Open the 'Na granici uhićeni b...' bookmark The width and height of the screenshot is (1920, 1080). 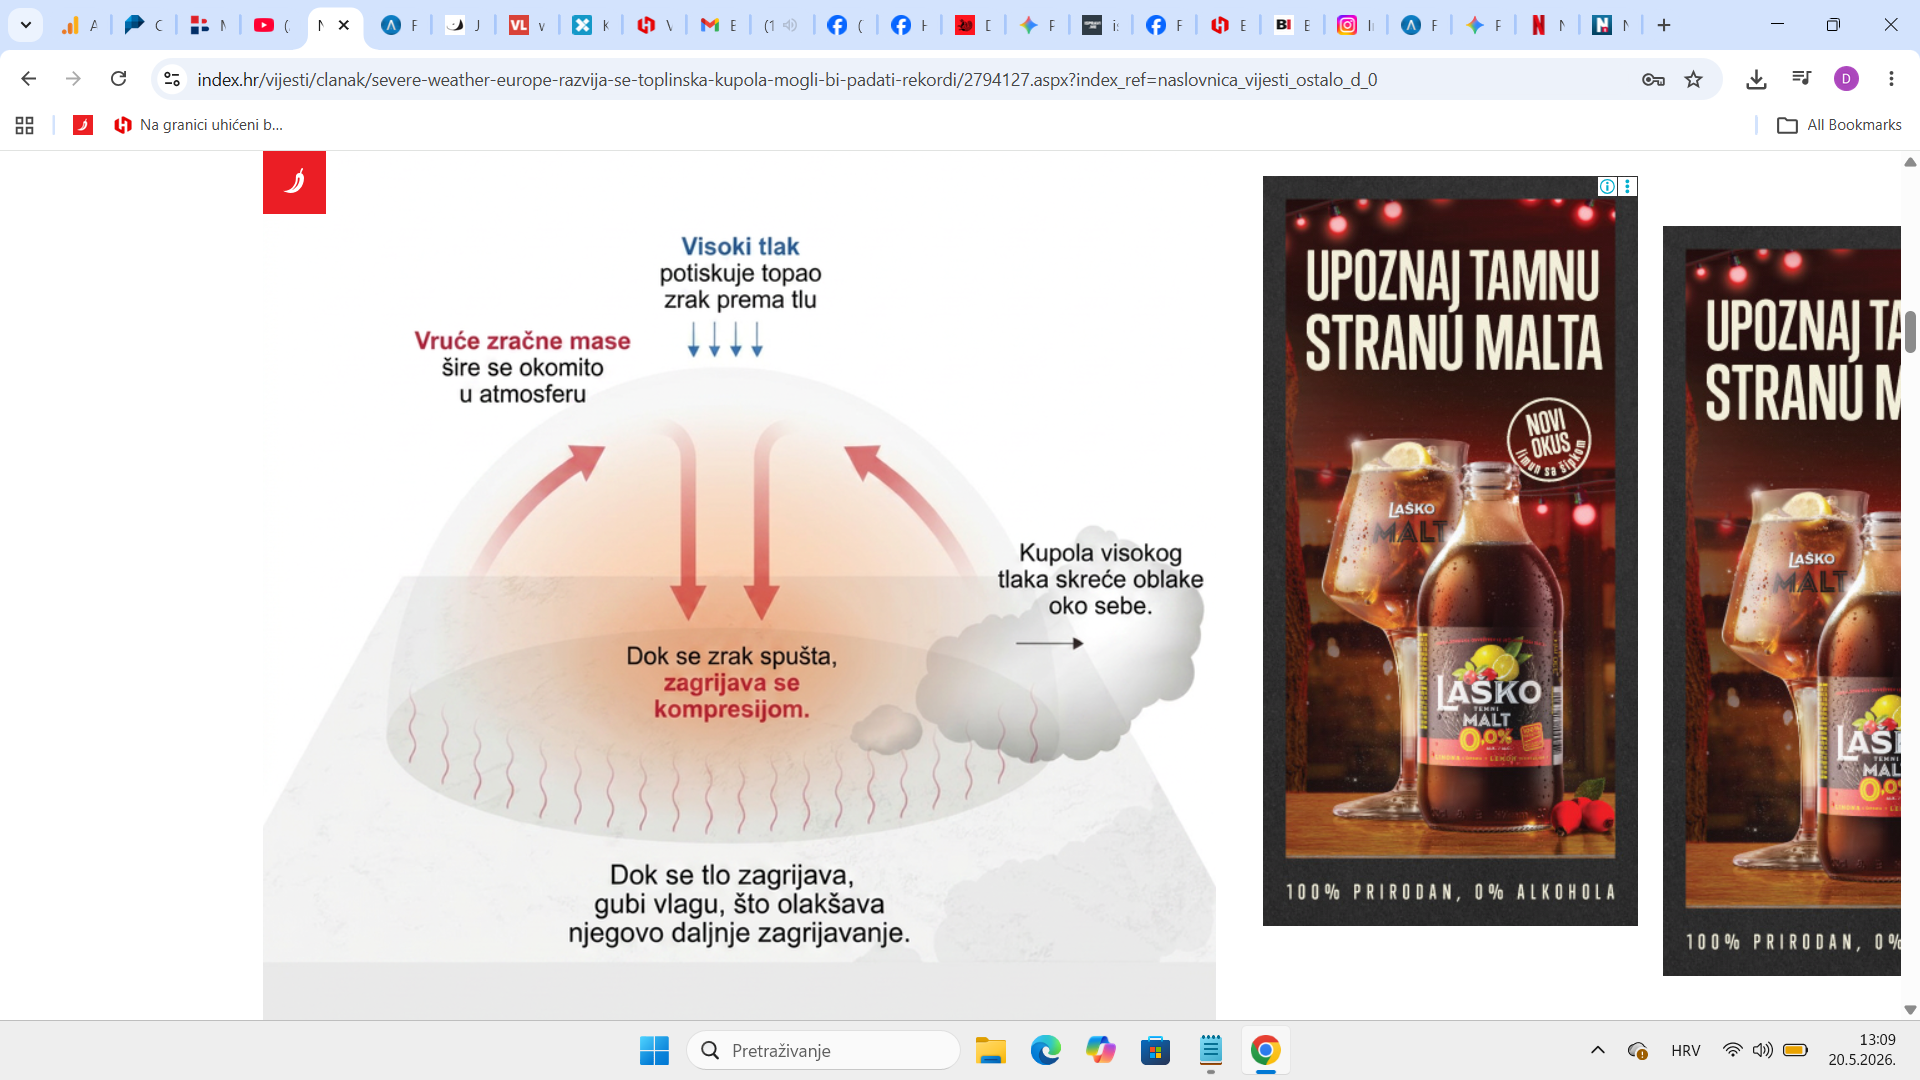(x=198, y=125)
